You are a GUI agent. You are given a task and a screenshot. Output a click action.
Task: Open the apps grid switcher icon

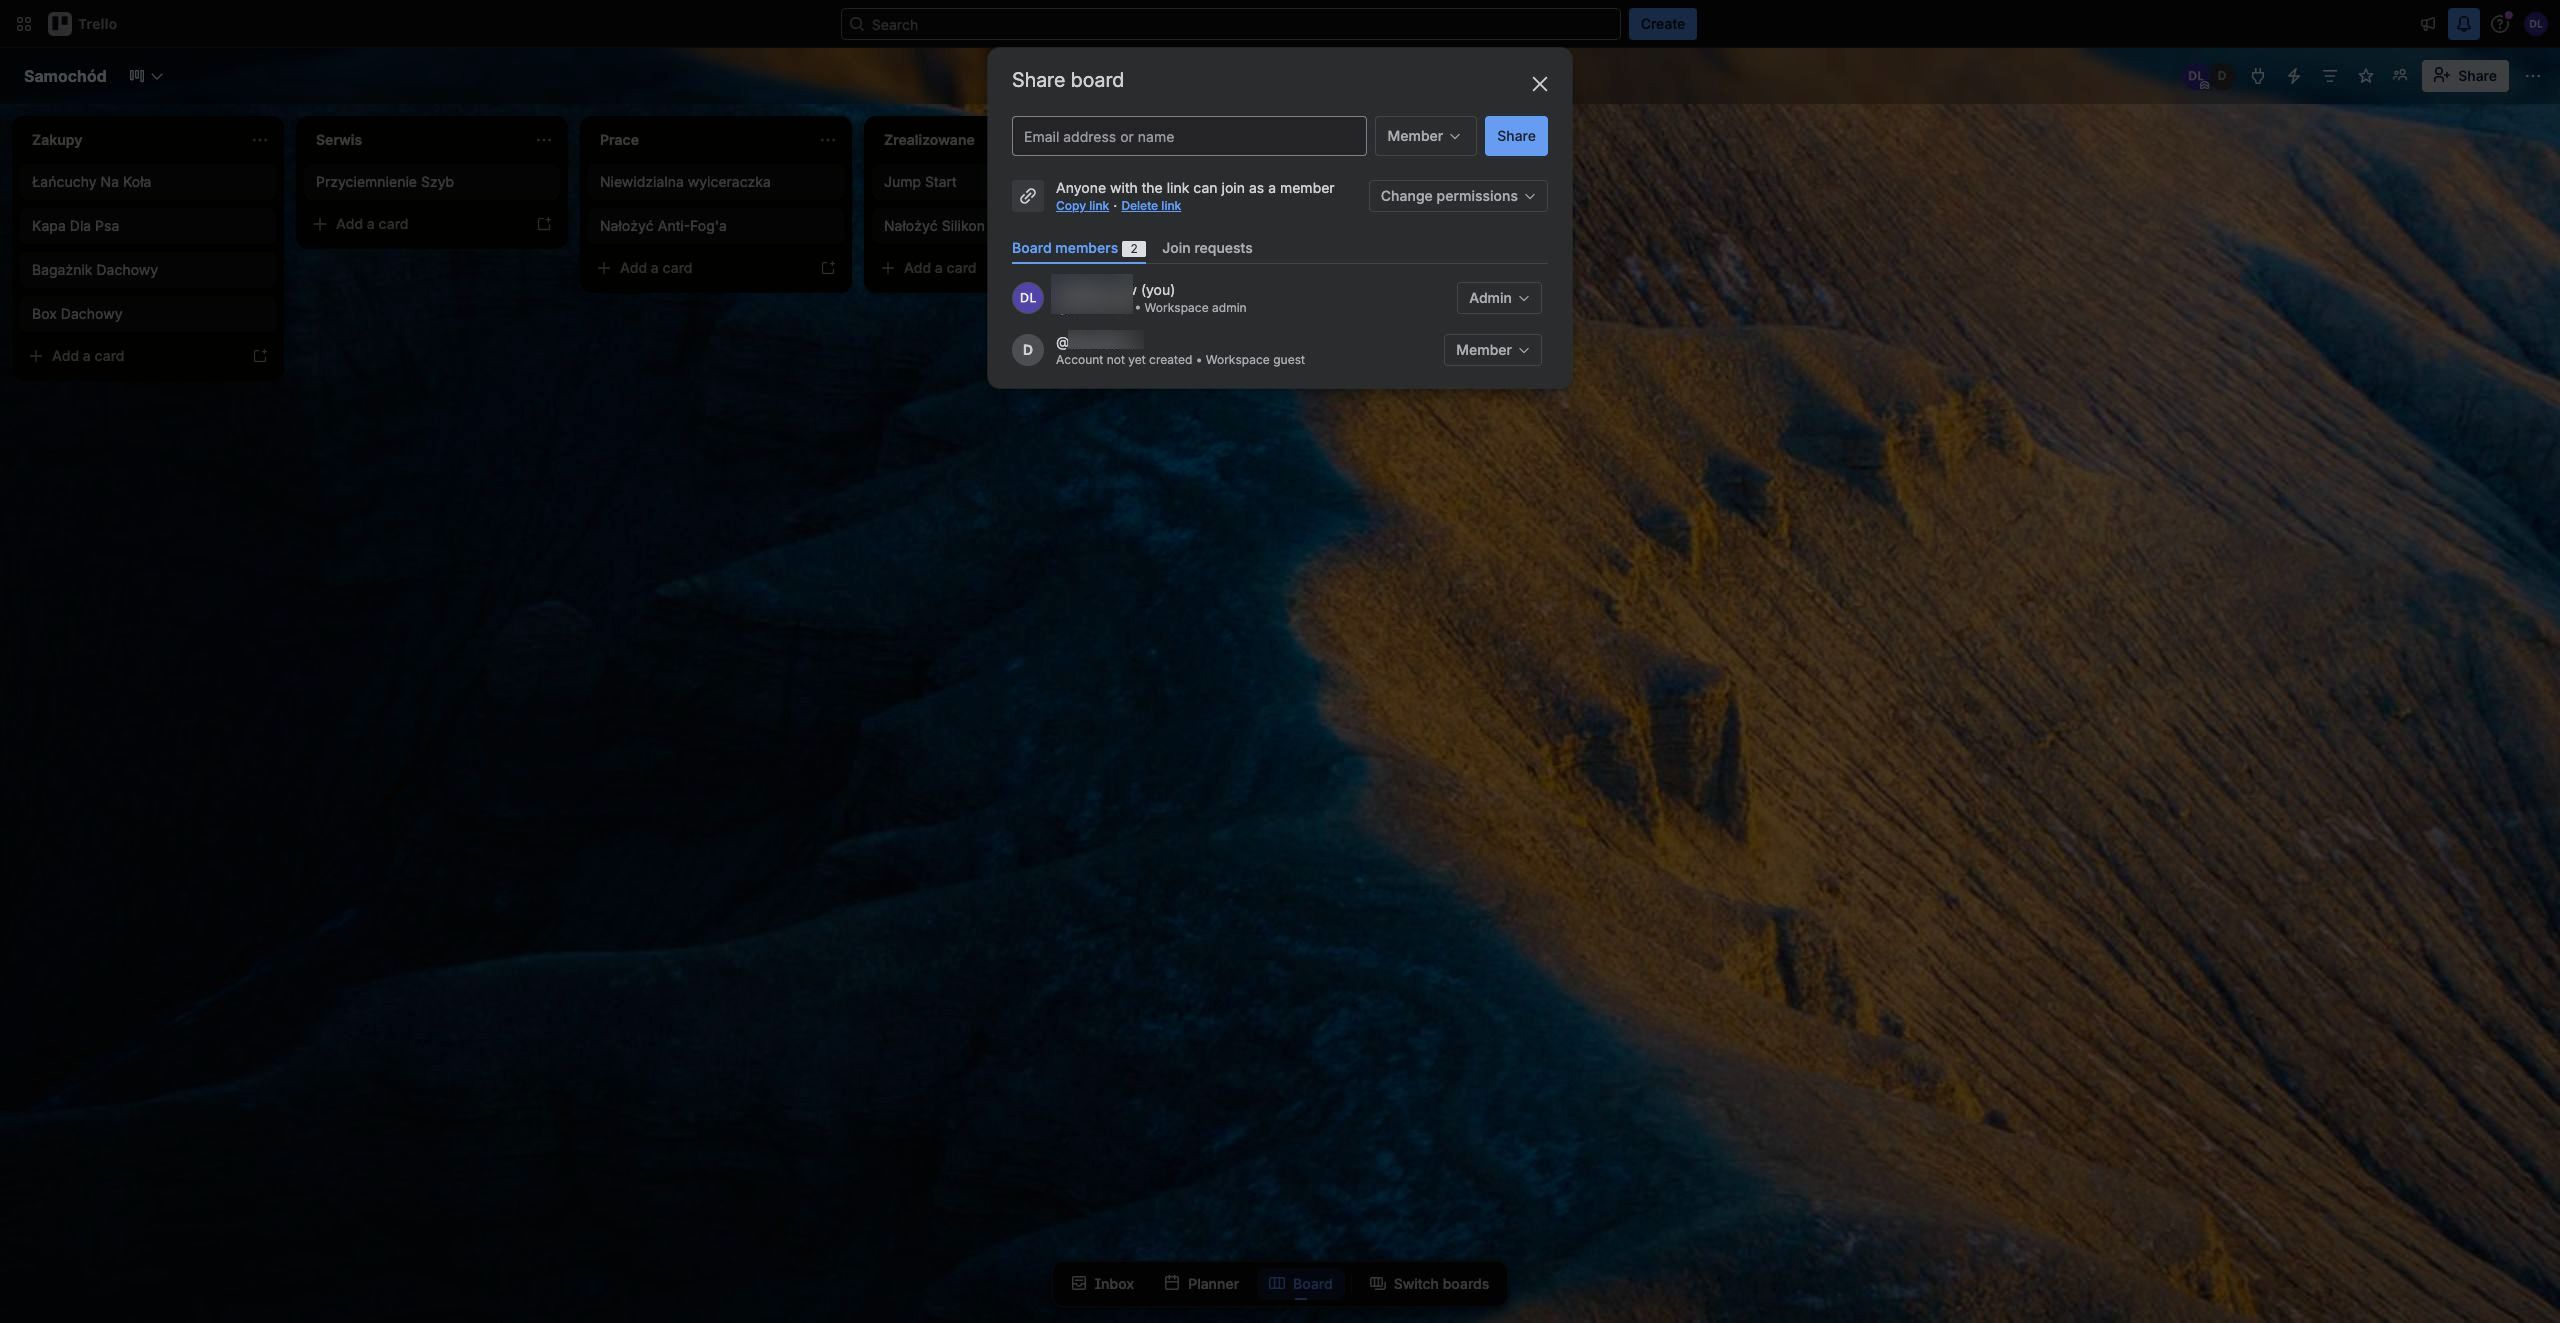24,24
